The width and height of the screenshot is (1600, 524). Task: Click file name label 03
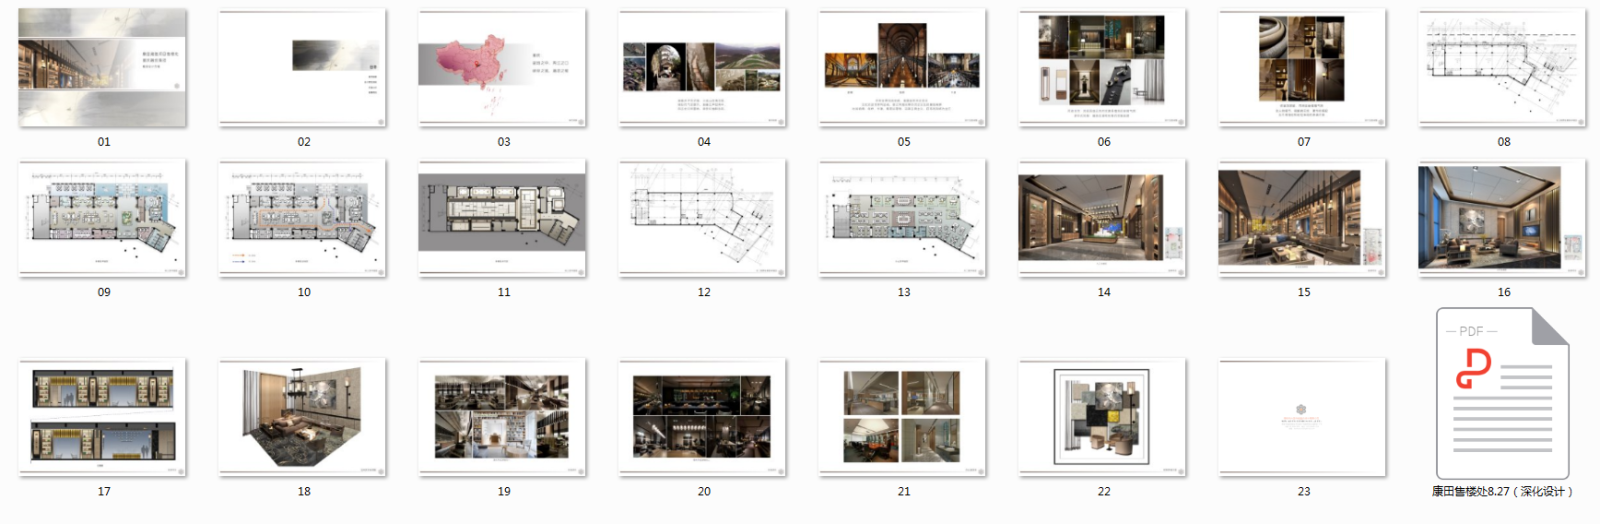click(x=504, y=142)
